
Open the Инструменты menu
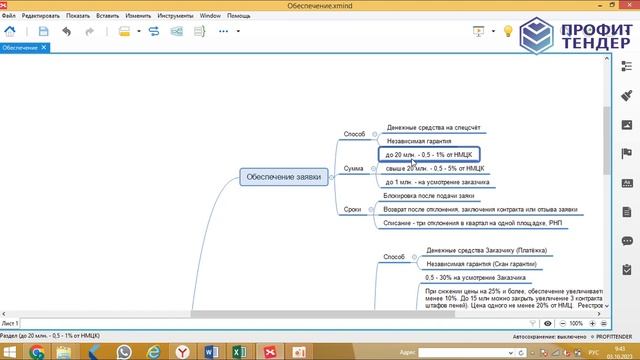pos(175,16)
